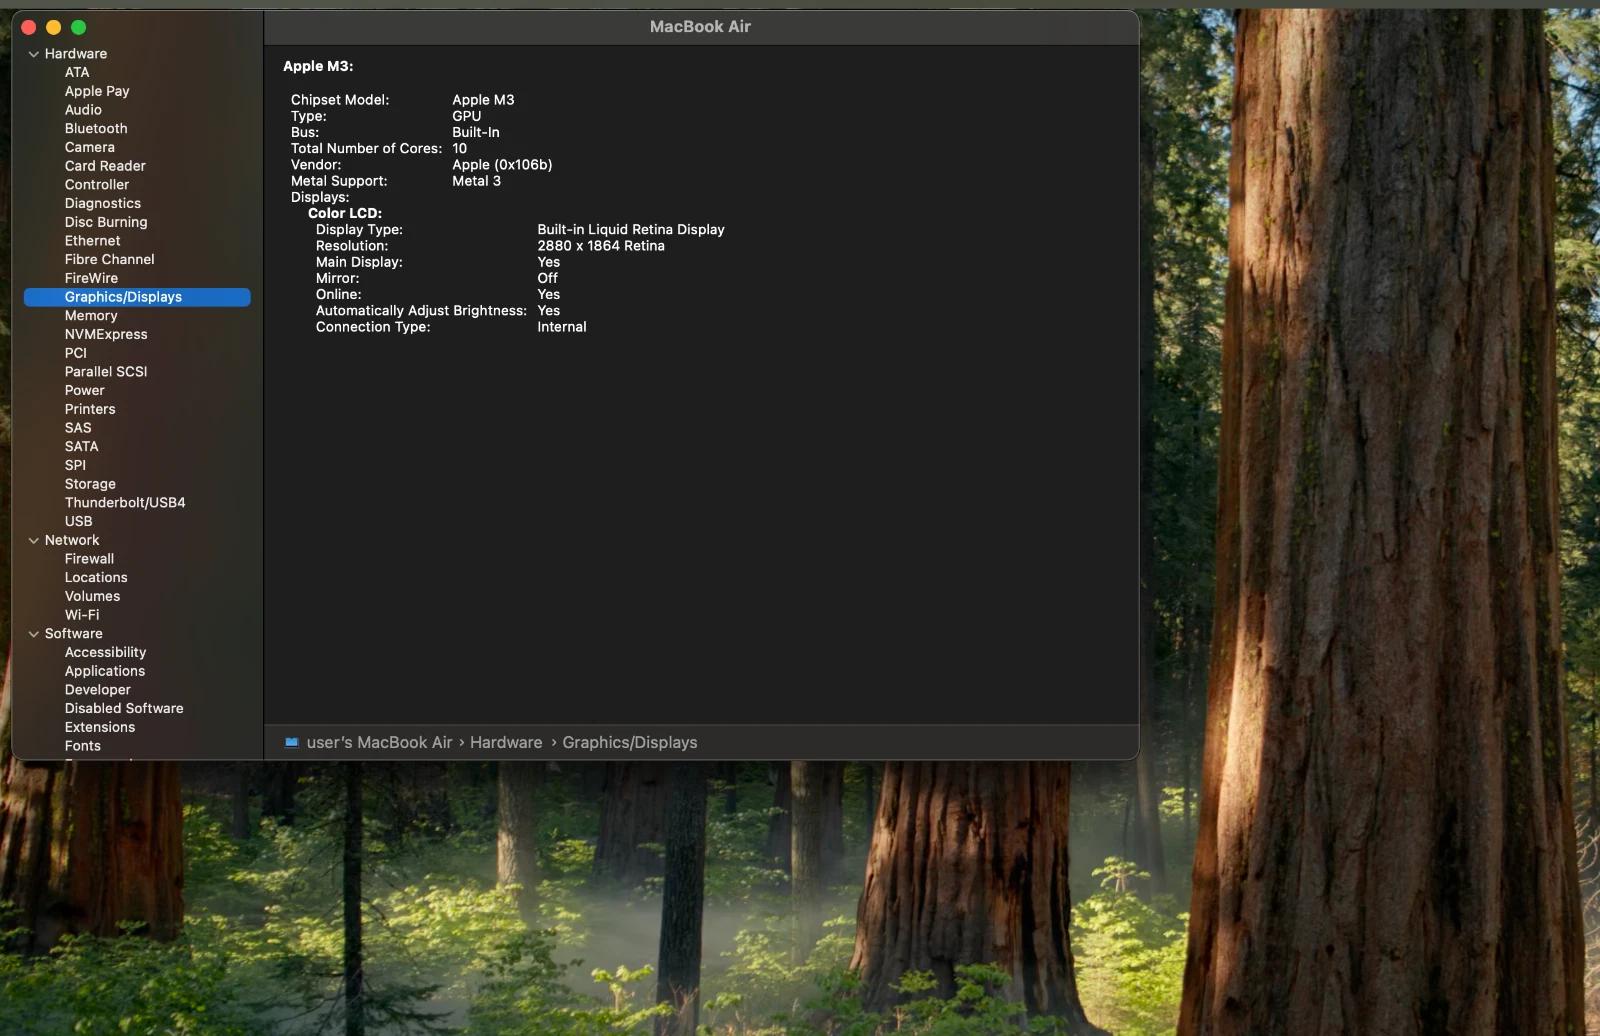The height and width of the screenshot is (1036, 1600).
Task: Select Extensions under Software
Action: pyautogui.click(x=100, y=727)
